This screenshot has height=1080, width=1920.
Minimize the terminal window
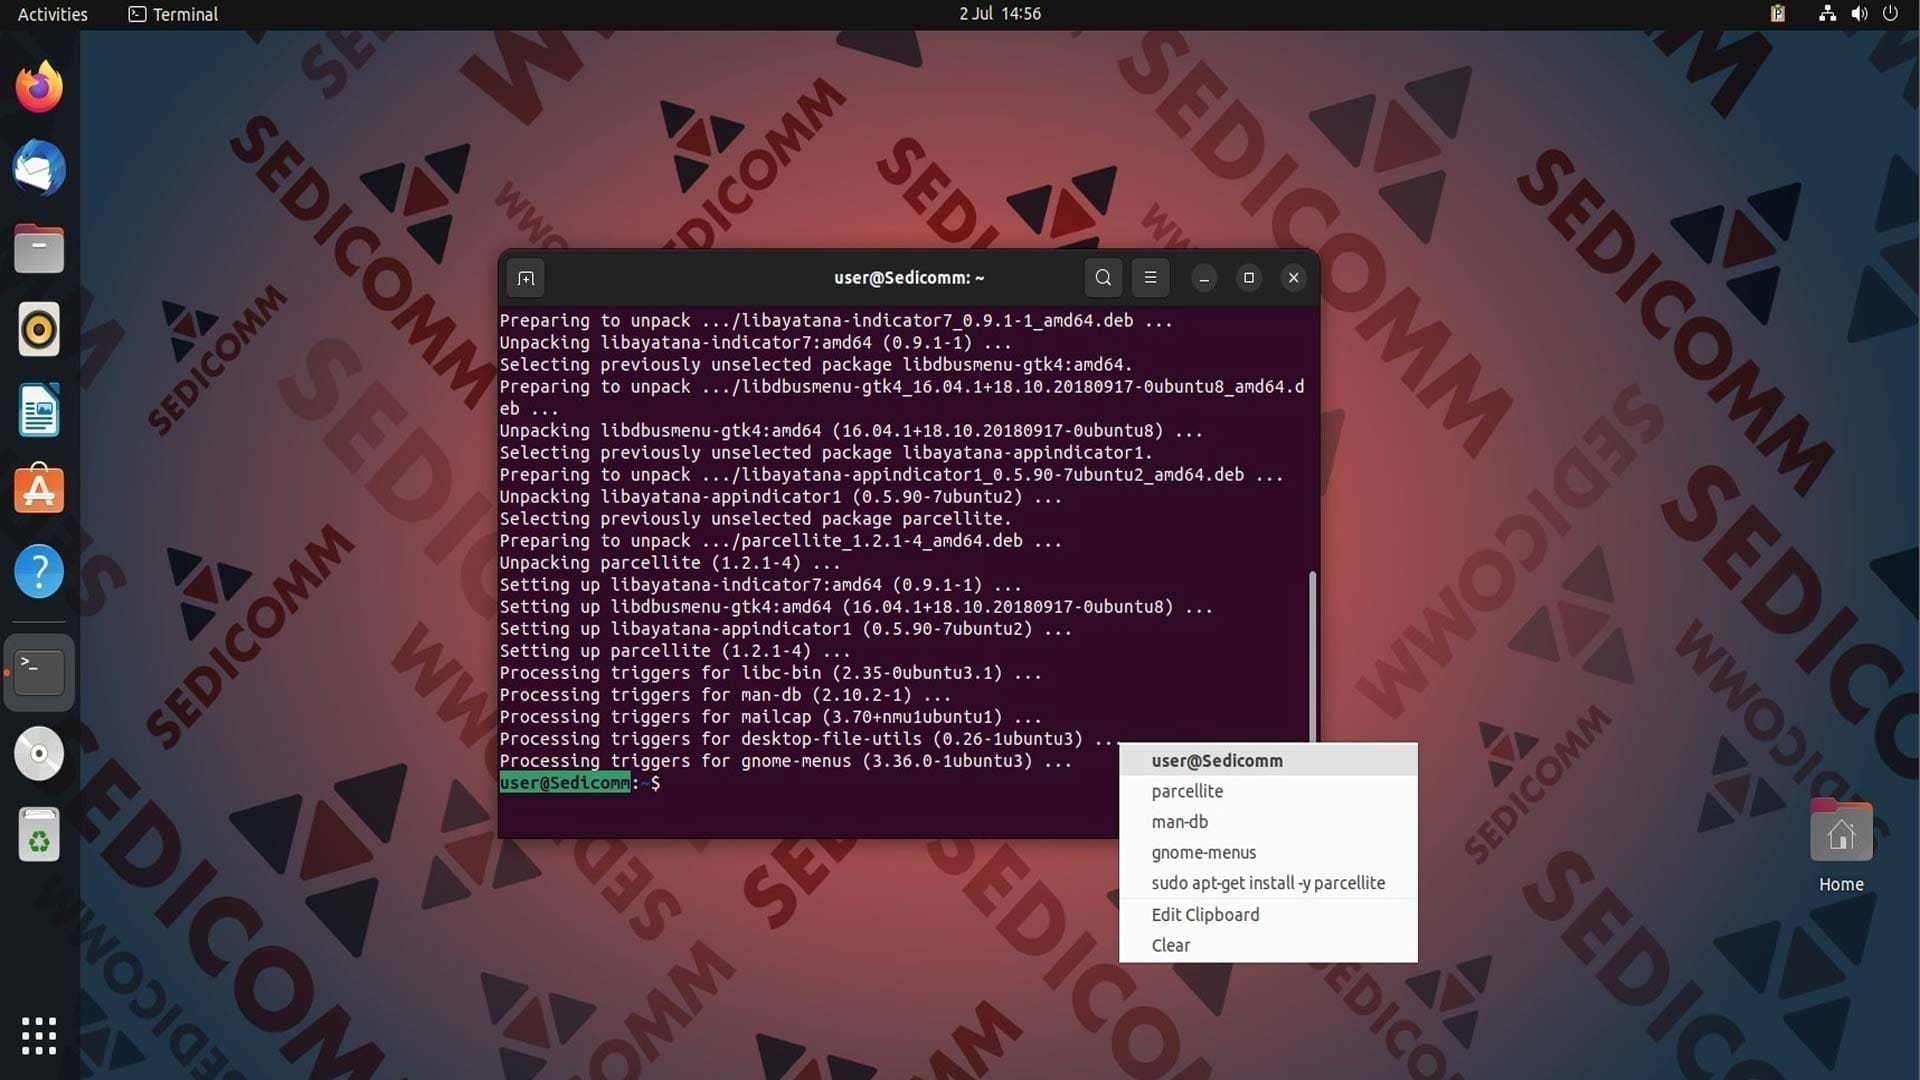1204,278
